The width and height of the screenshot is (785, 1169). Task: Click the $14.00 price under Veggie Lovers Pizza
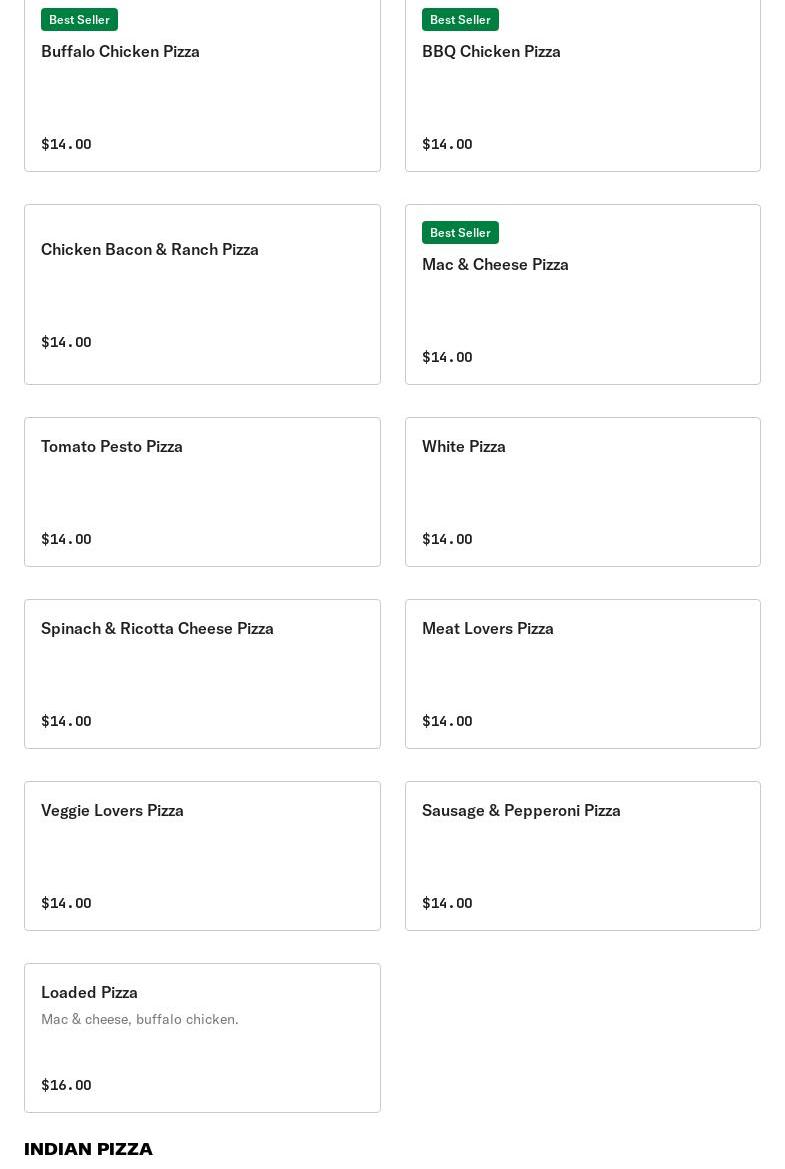click(x=66, y=904)
